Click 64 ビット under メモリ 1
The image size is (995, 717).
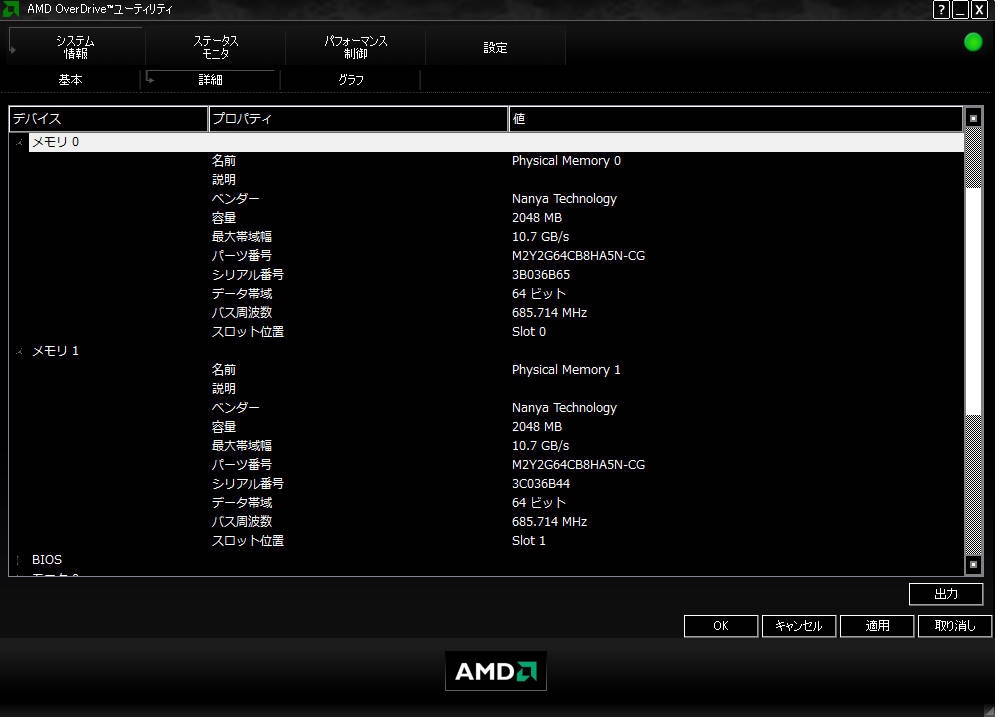click(539, 503)
